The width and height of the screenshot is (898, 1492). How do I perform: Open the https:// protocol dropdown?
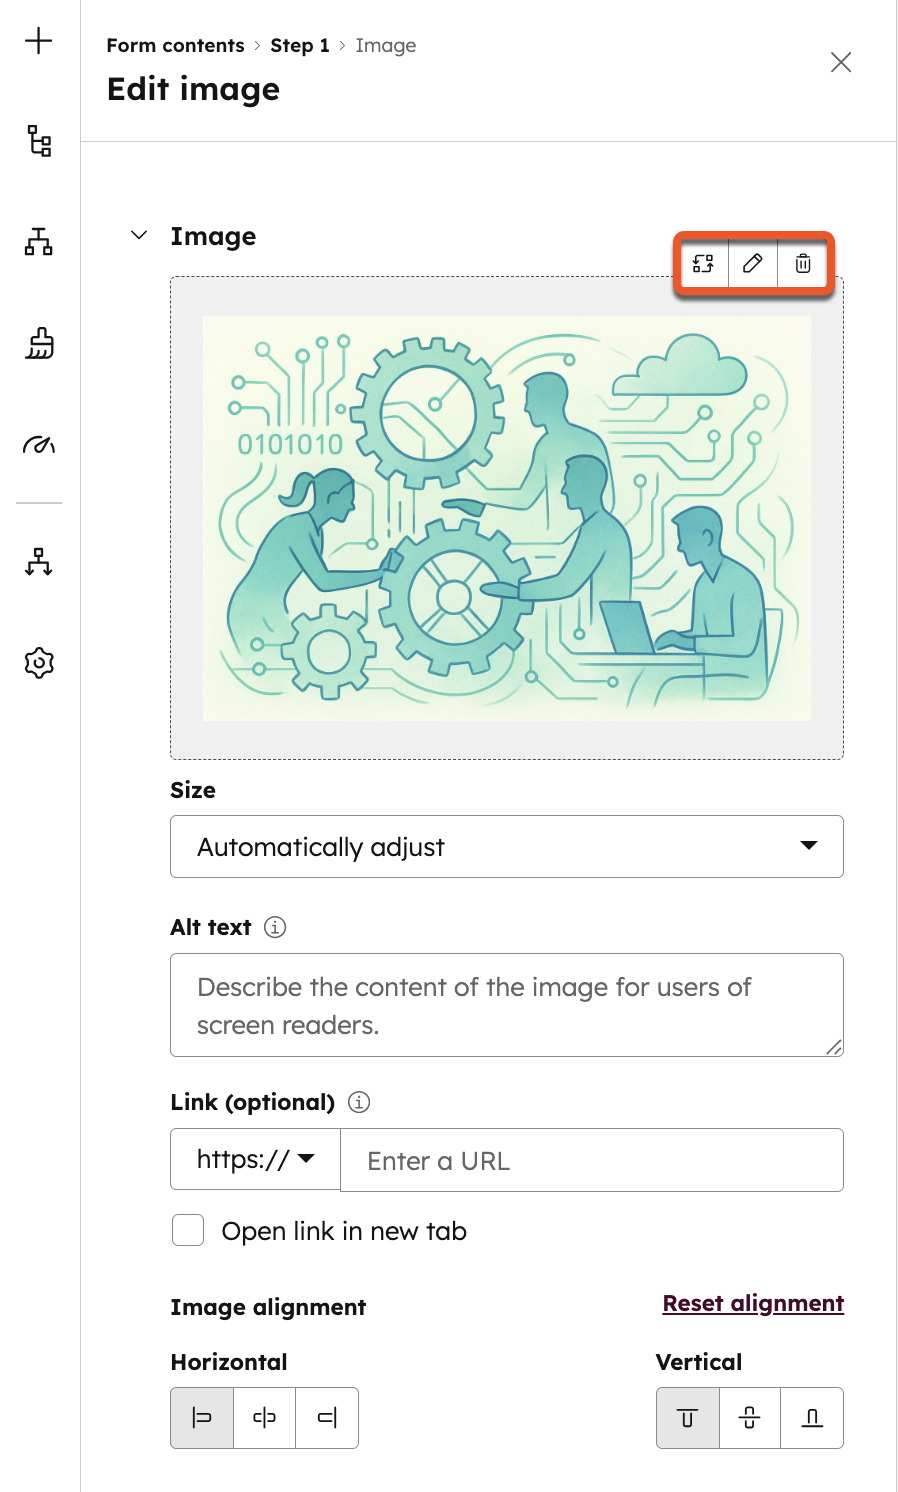(255, 1159)
